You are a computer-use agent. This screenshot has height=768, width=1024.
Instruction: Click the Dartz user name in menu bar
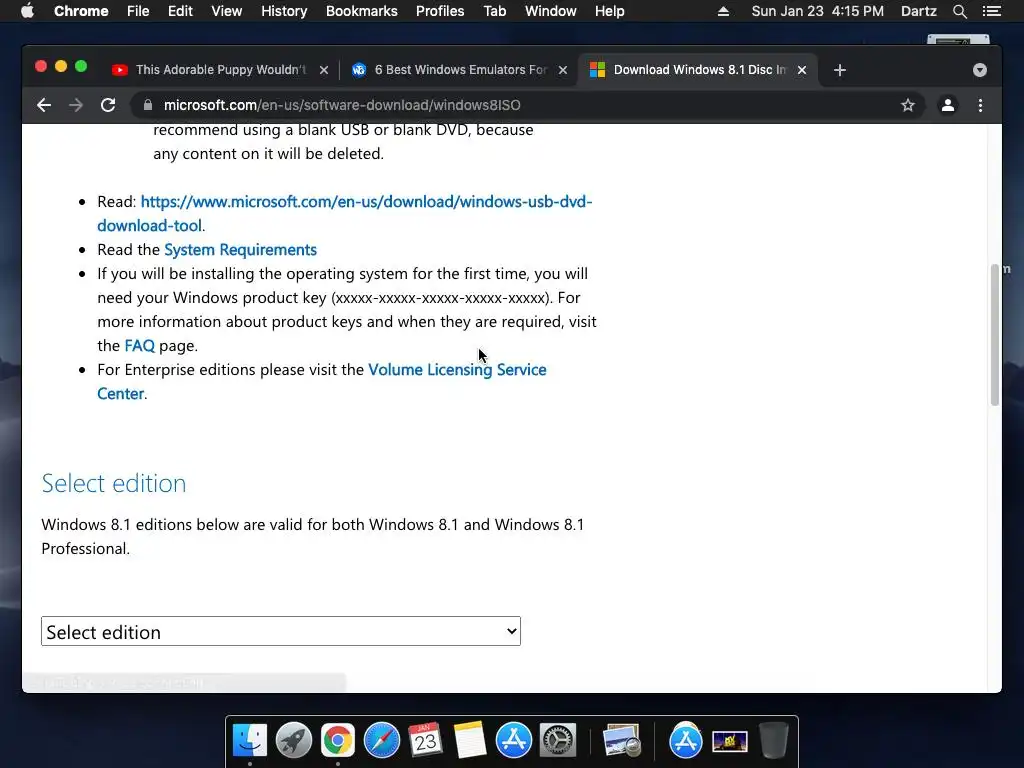[919, 11]
